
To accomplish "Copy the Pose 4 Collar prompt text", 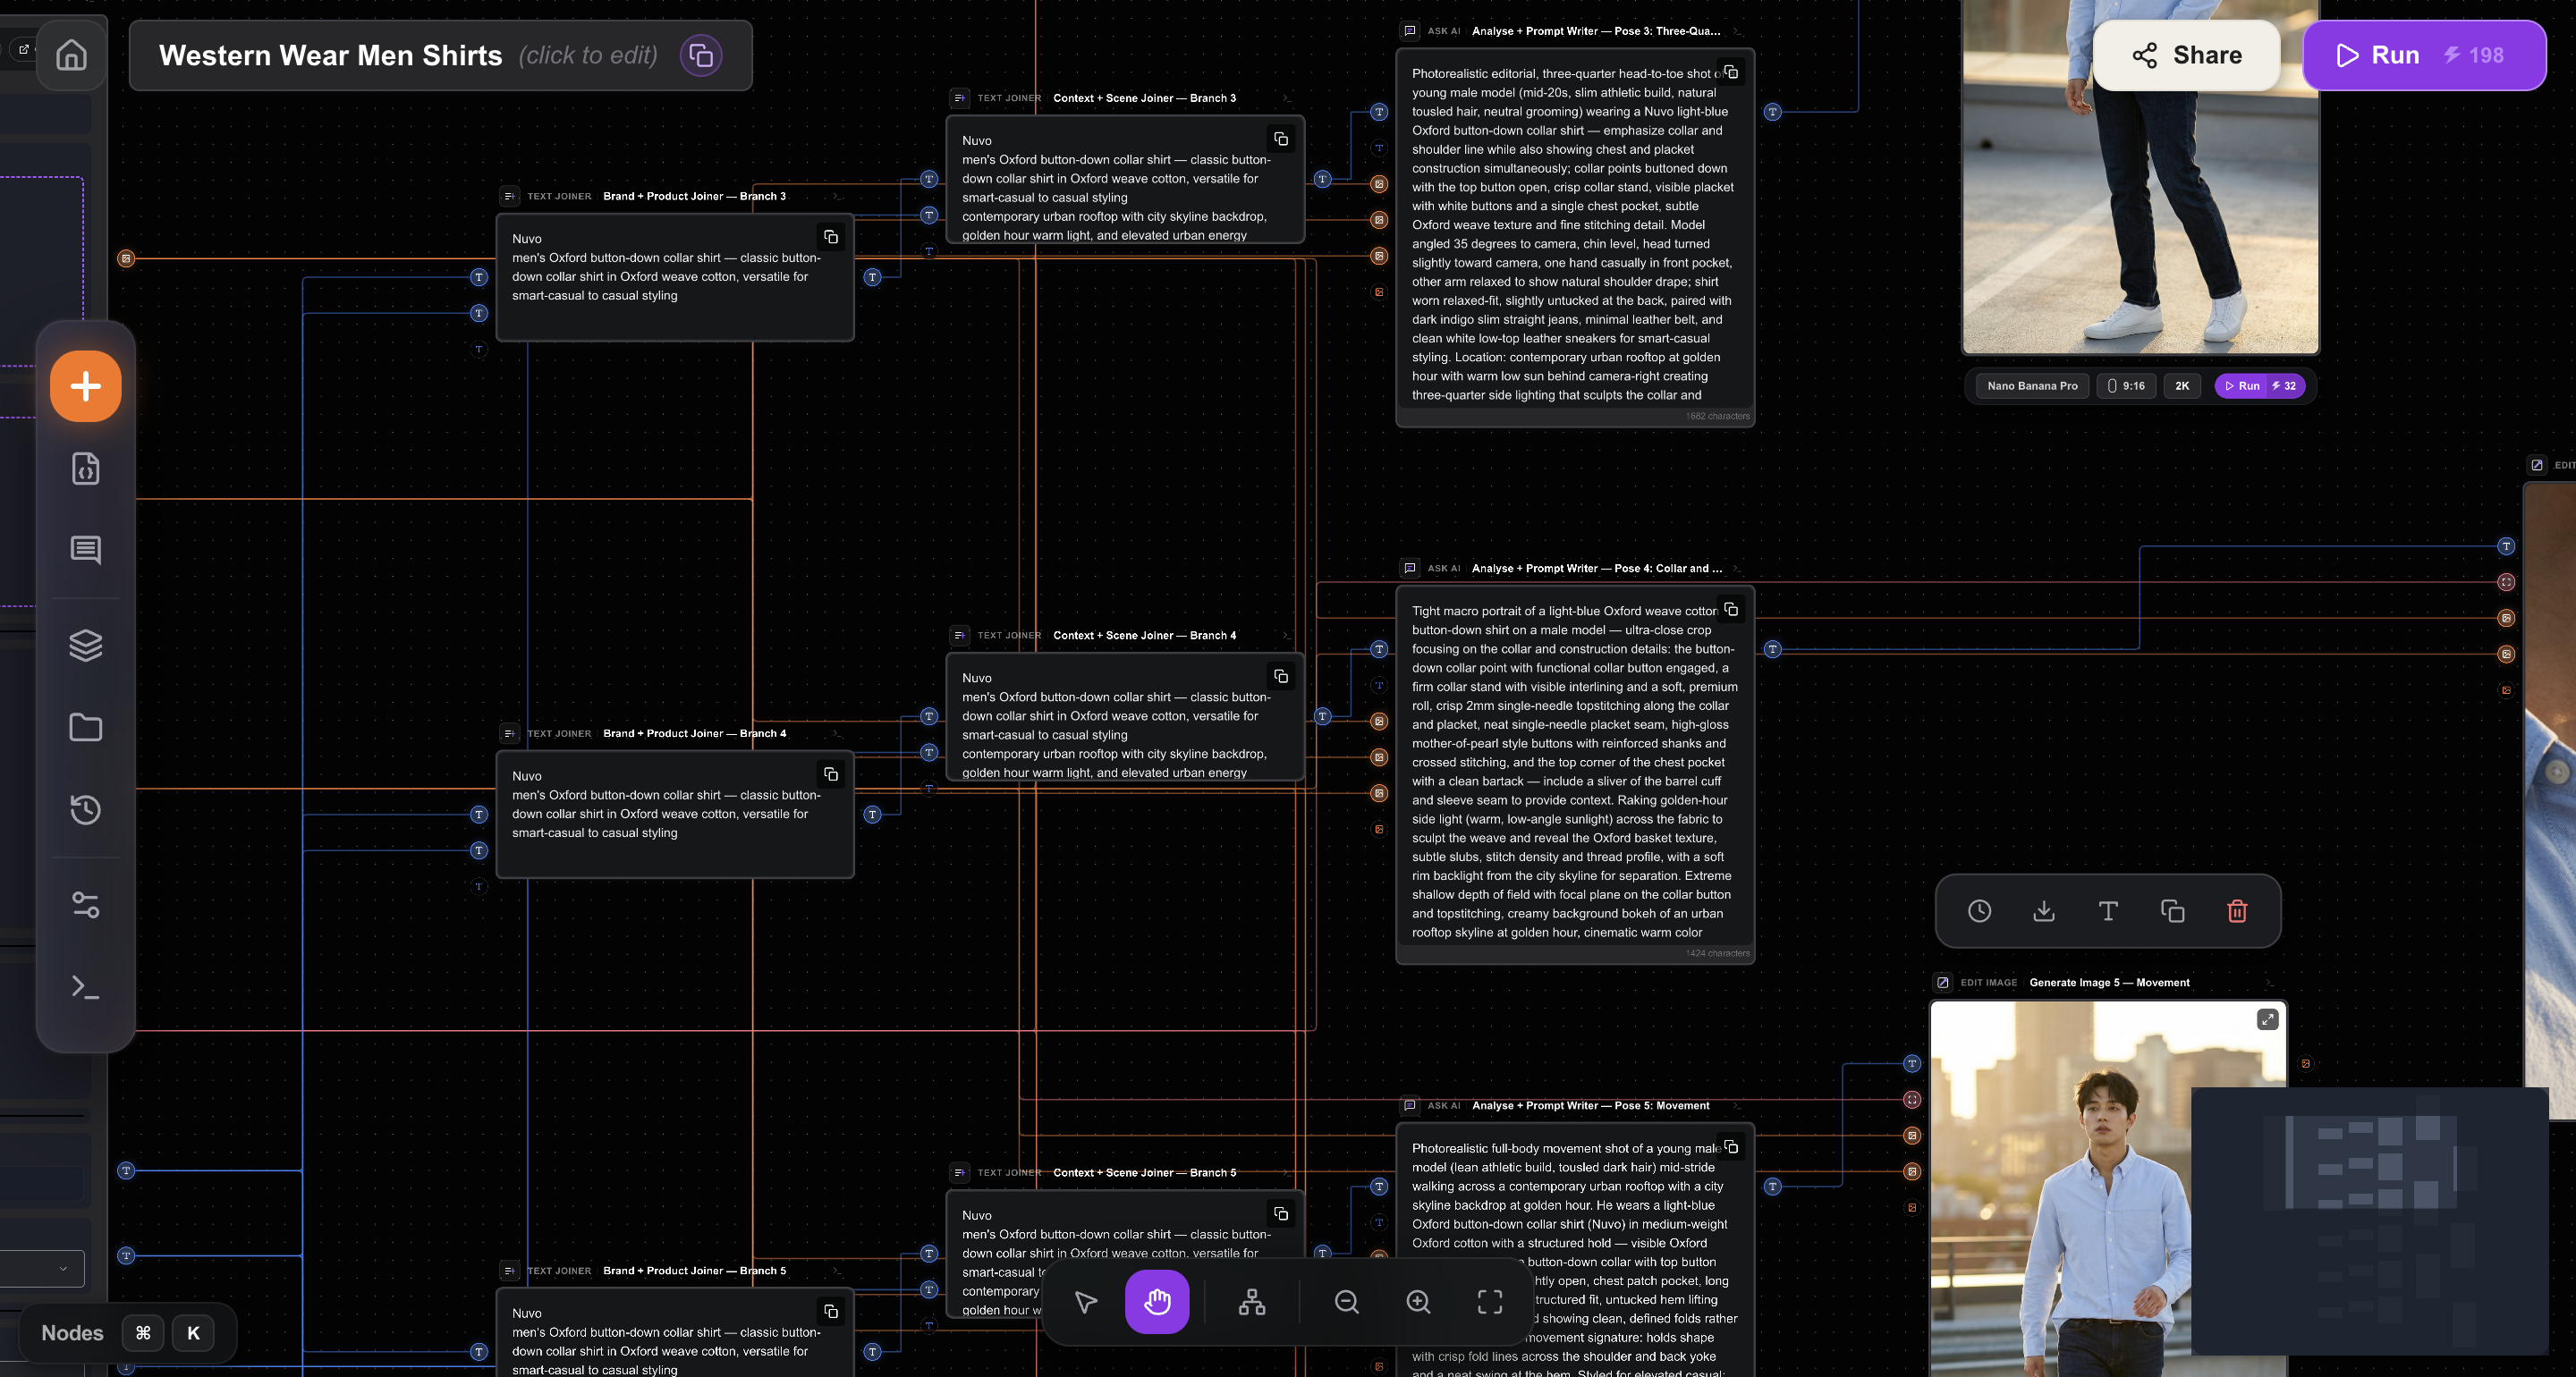I will point(1731,609).
